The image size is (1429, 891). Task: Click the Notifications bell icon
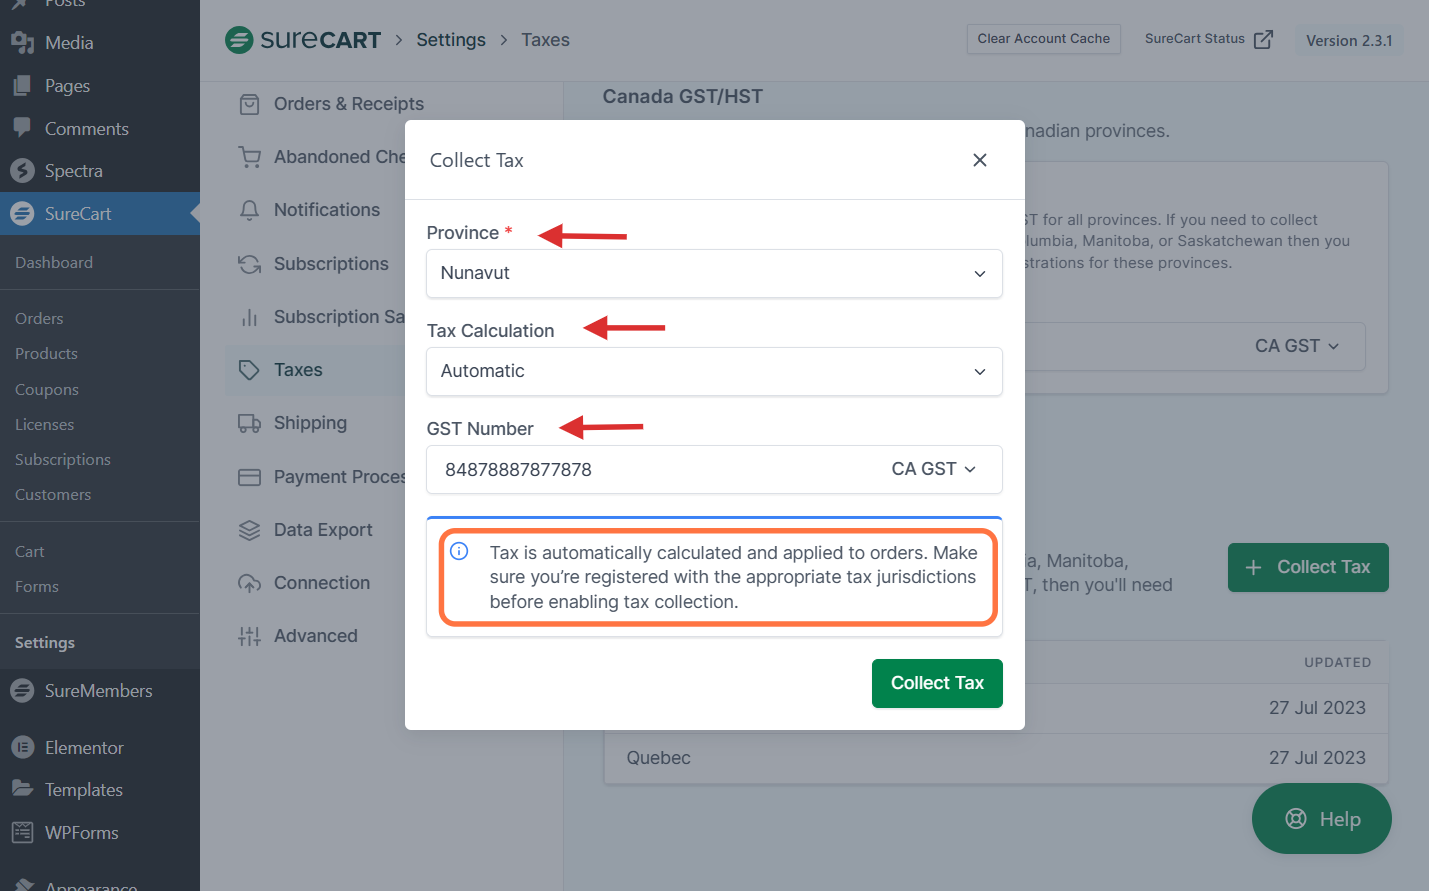click(x=249, y=210)
